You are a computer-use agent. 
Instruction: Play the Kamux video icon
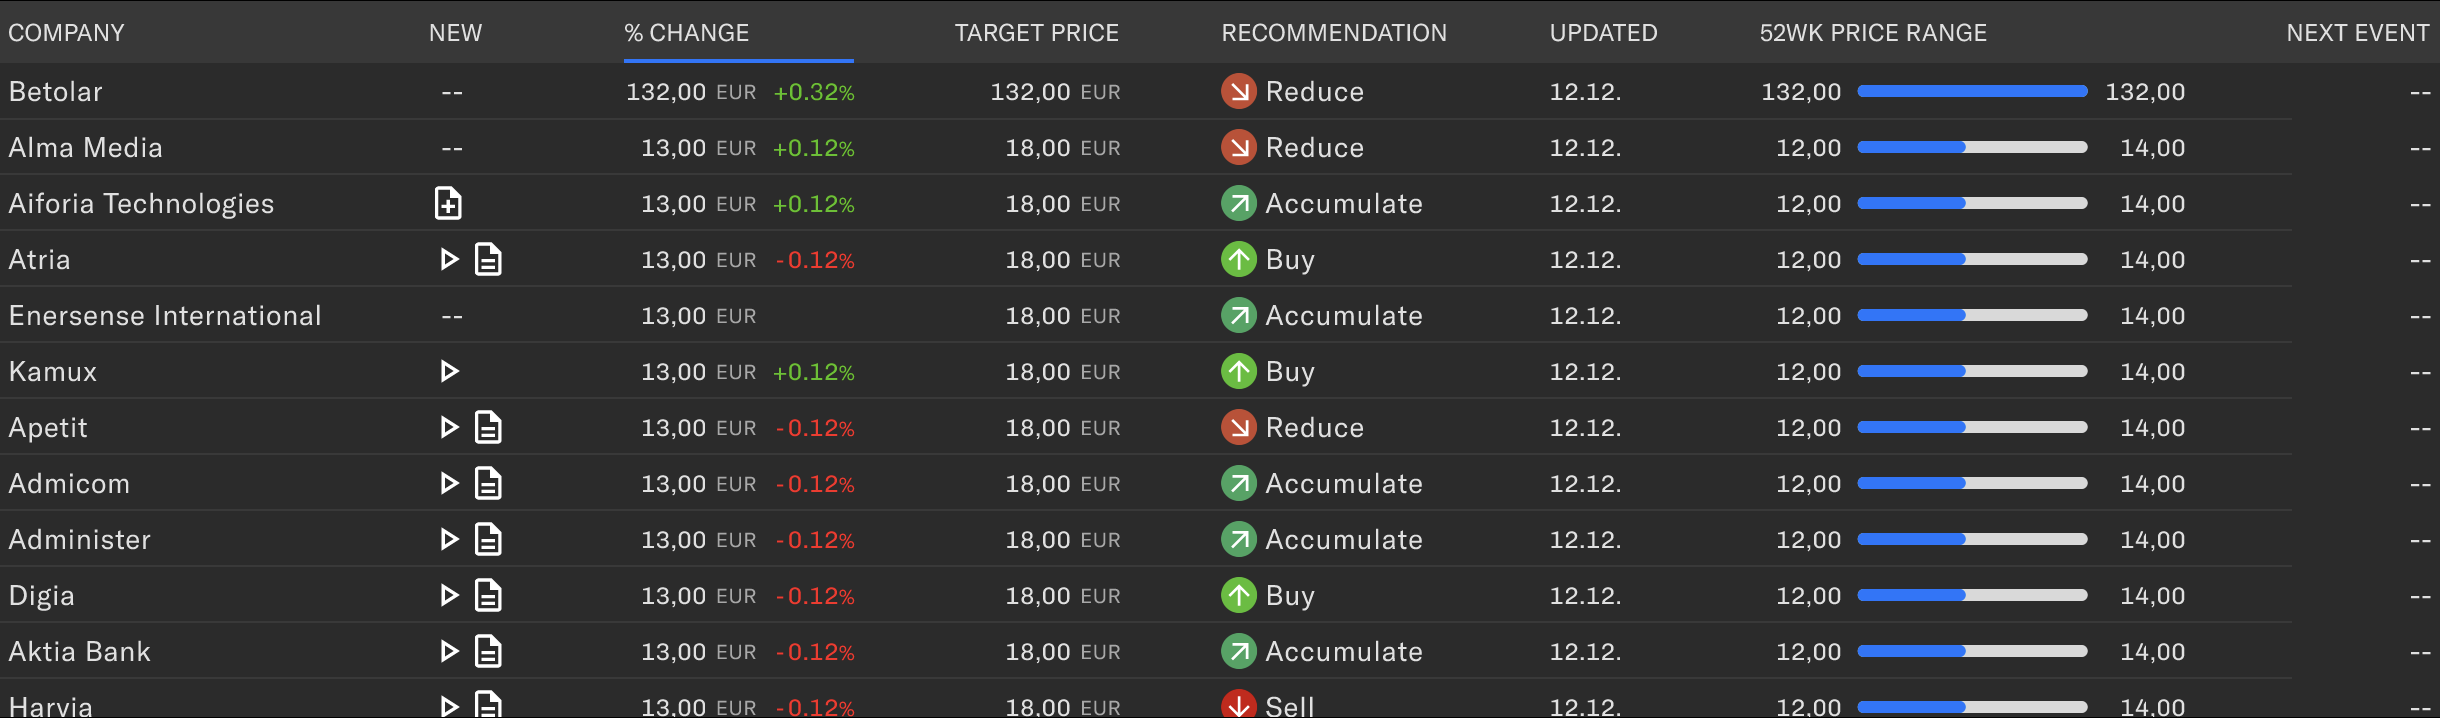[x=449, y=372]
